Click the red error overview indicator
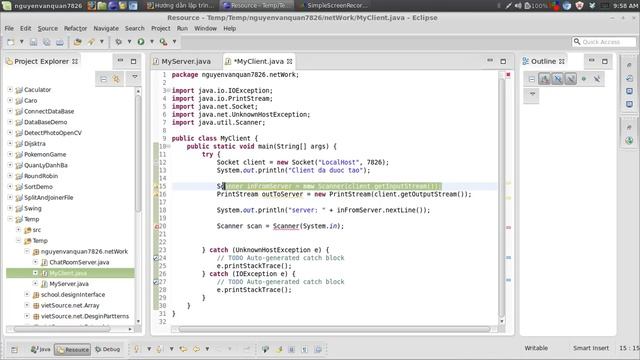This screenshot has width=640, height=360. pyautogui.click(x=509, y=75)
